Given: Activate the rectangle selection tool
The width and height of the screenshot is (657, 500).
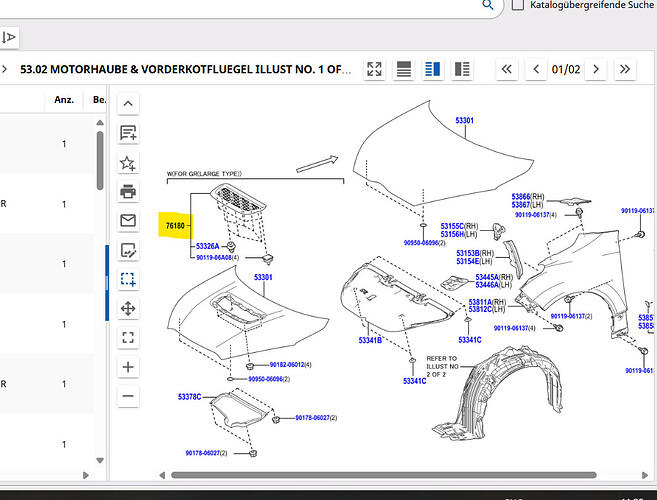Looking at the screenshot, I should pos(128,279).
